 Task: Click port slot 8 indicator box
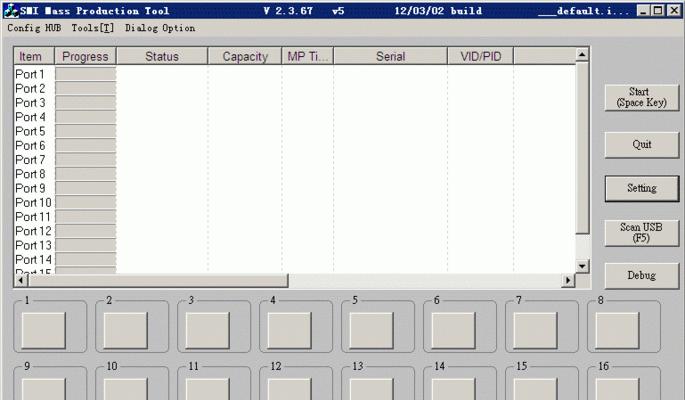(x=617, y=331)
